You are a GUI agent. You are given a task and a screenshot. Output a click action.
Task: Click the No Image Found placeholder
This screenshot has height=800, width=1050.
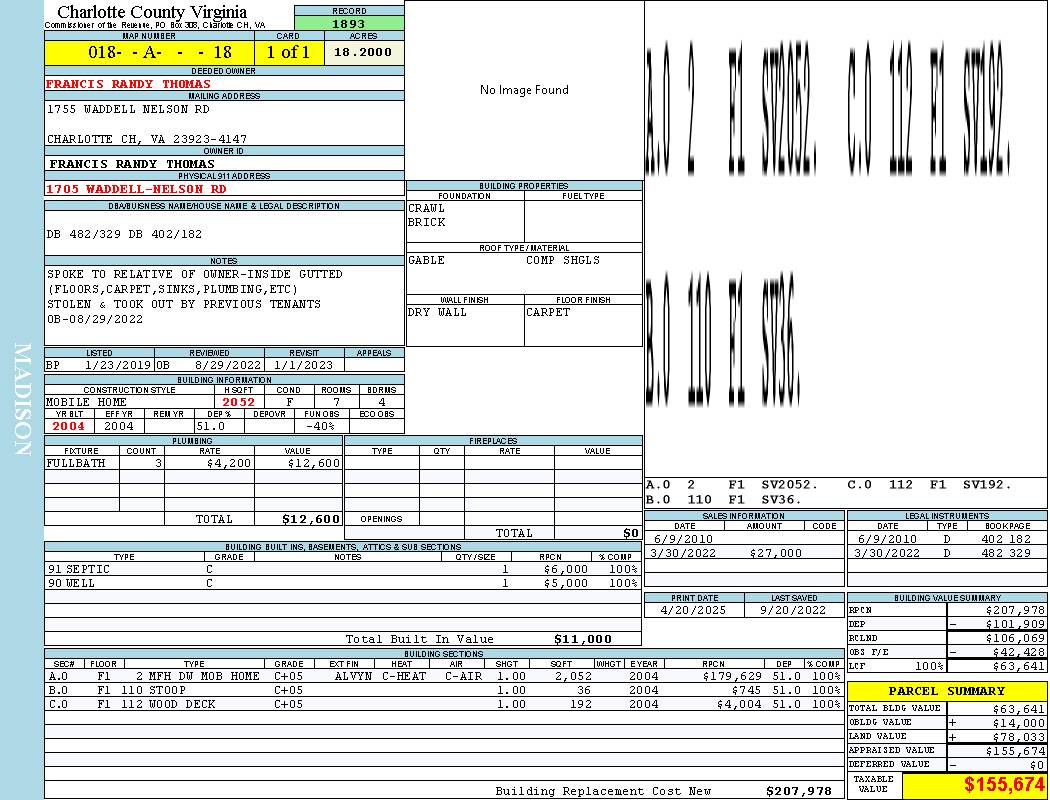524,90
